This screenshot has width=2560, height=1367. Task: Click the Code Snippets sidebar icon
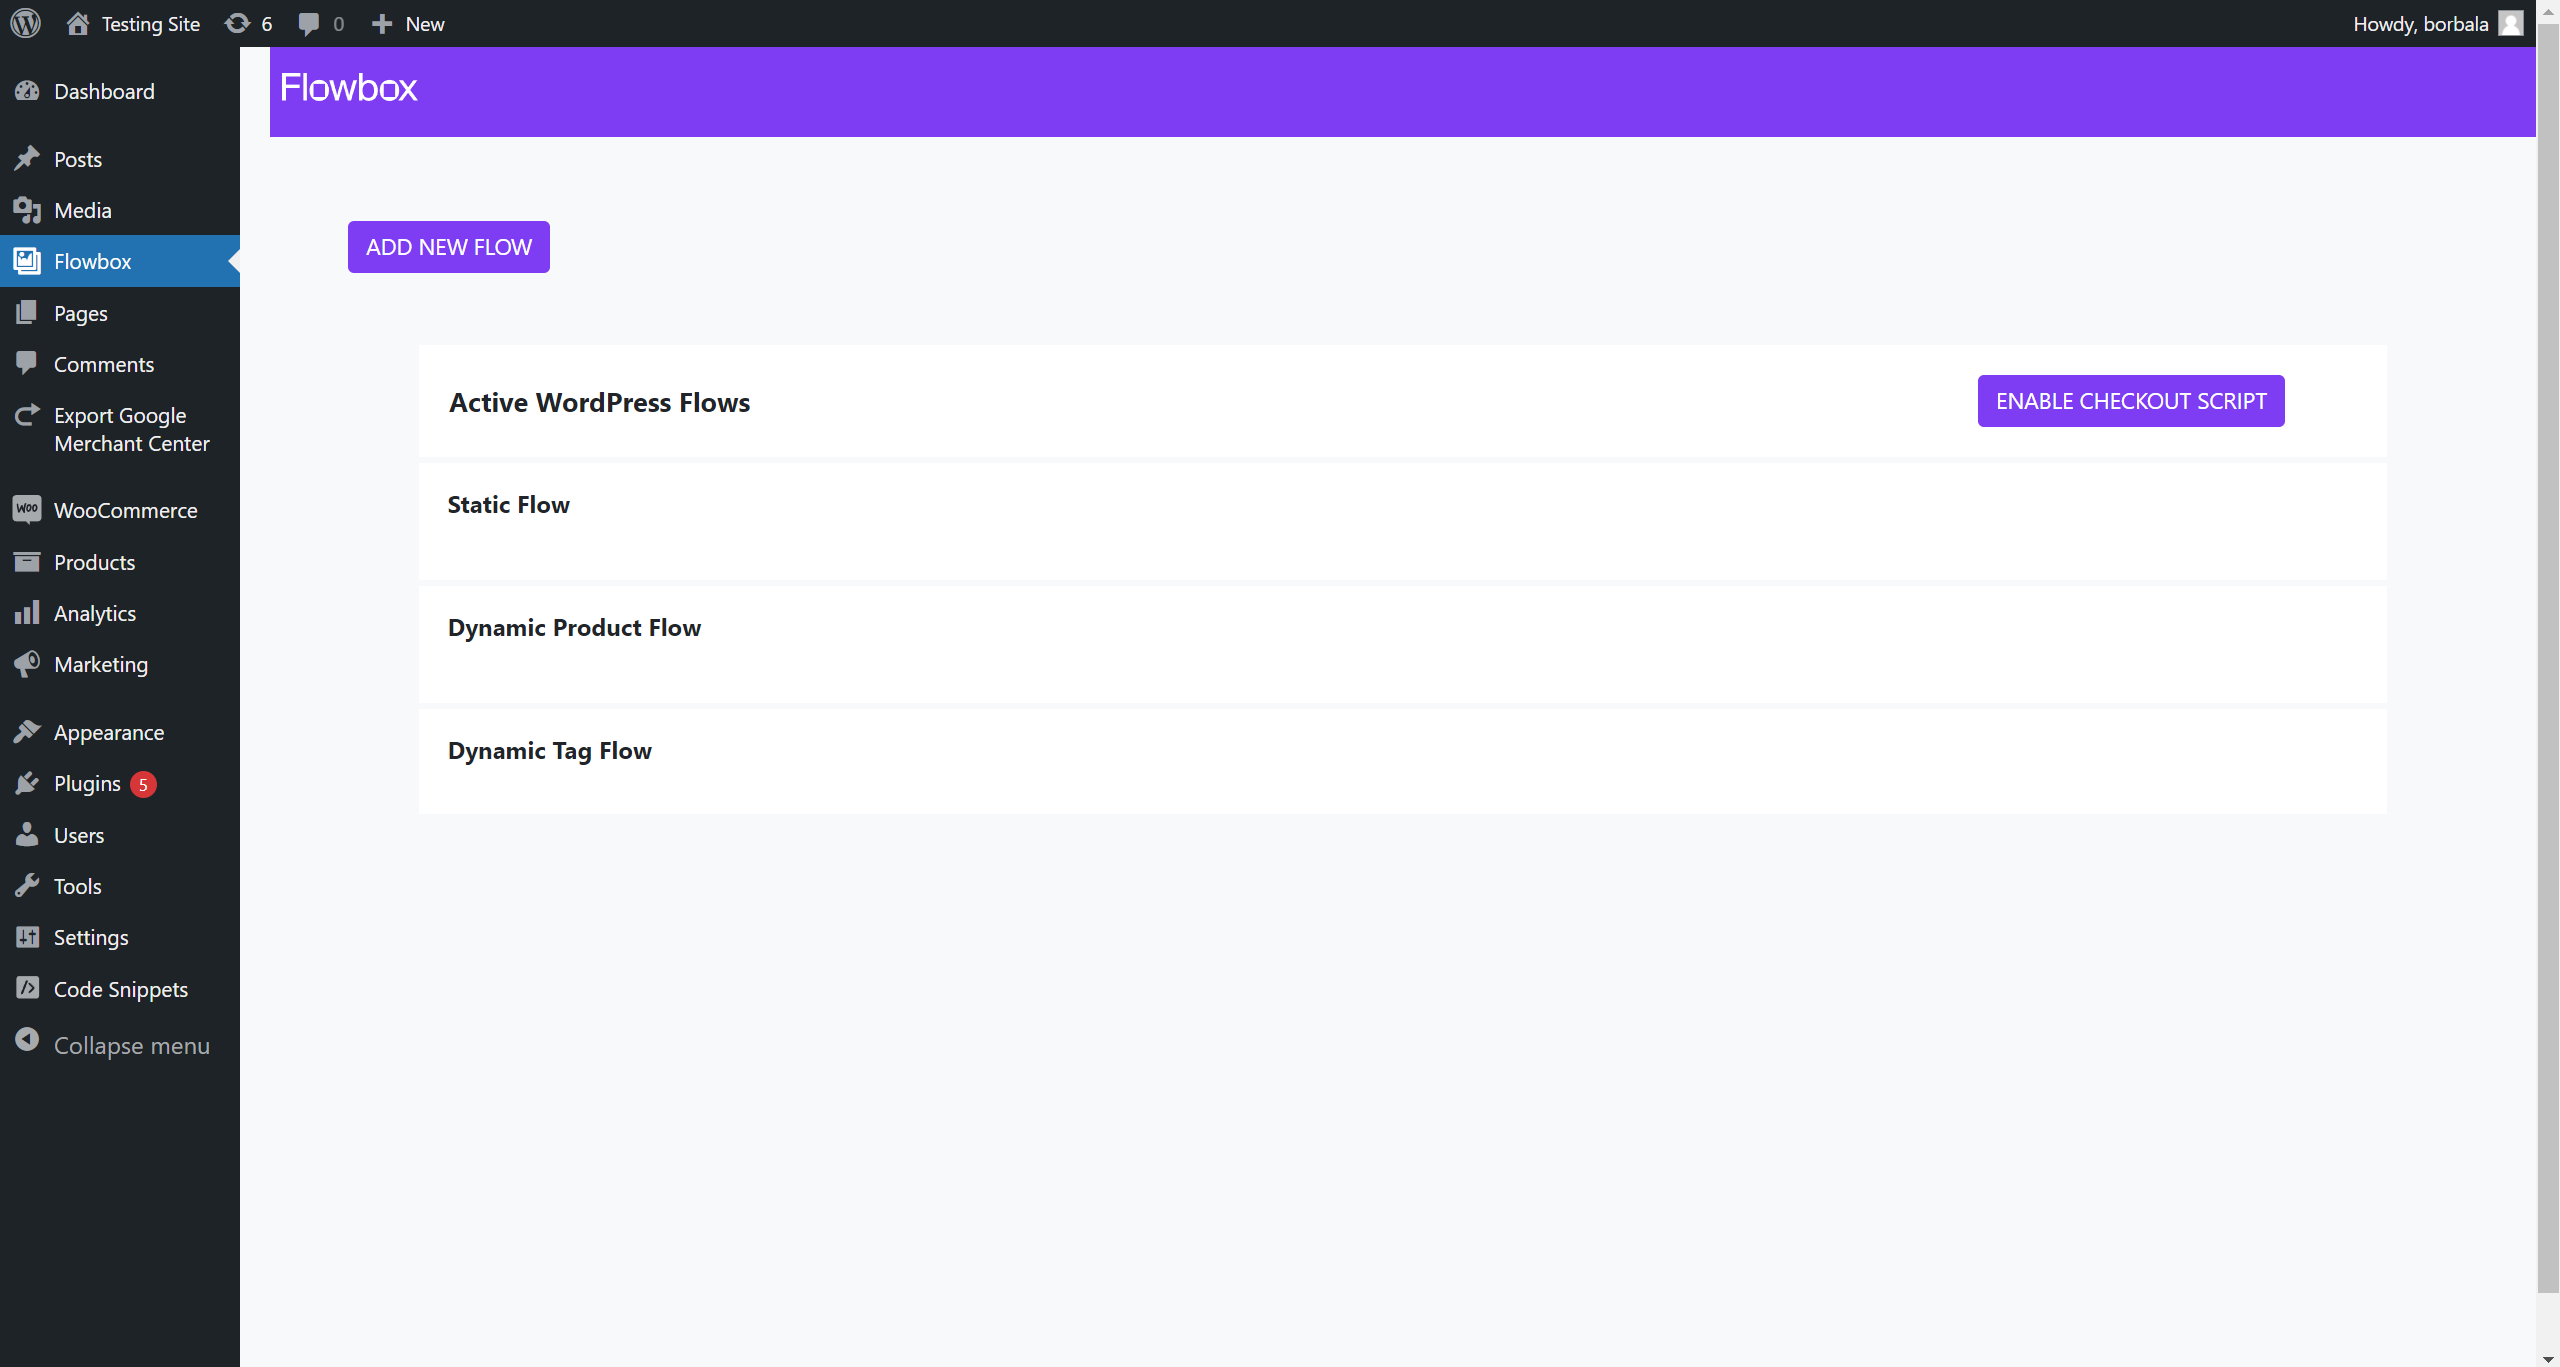click(27, 989)
